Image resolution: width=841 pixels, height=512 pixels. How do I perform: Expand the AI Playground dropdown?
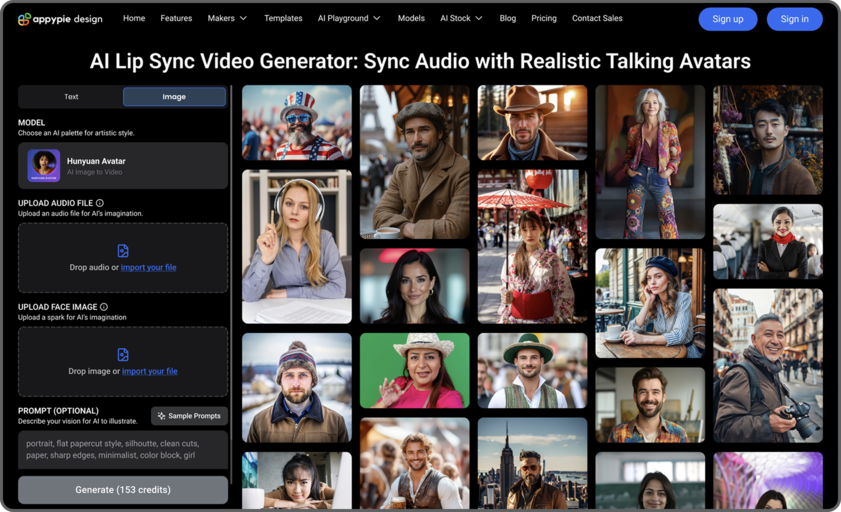click(349, 18)
